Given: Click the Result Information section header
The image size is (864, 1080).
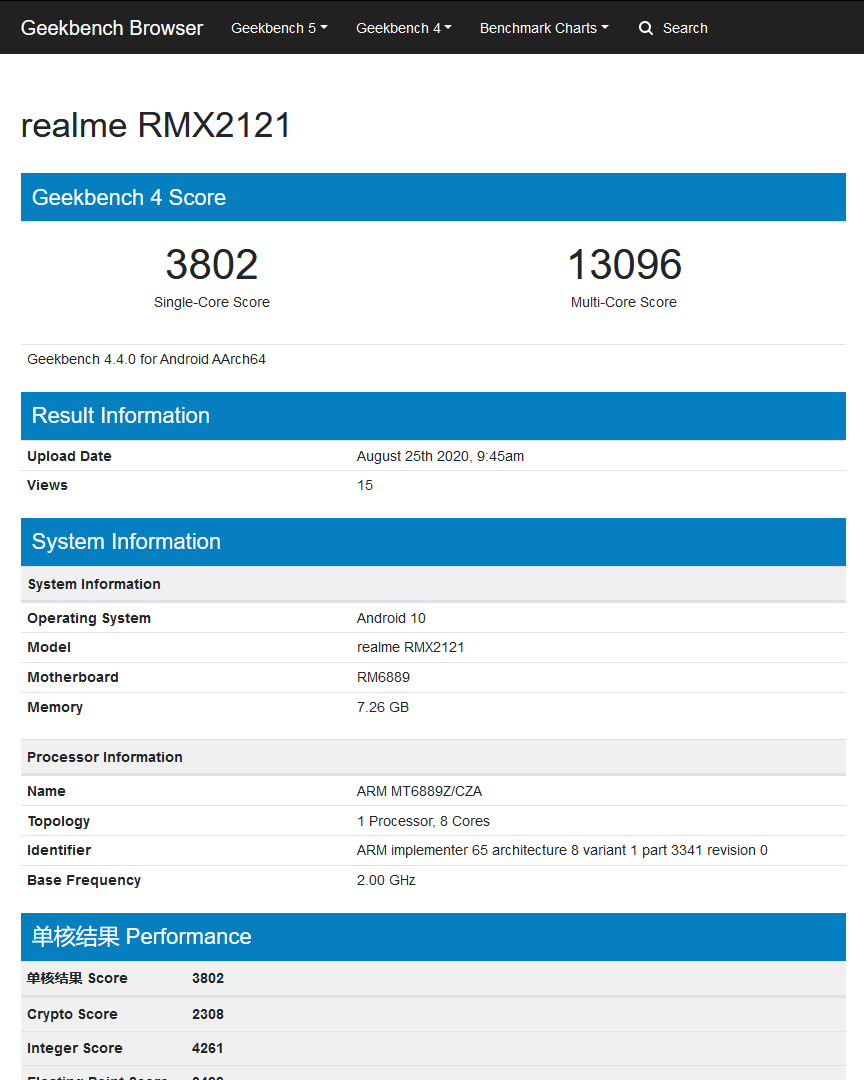Looking at the screenshot, I should (433, 416).
